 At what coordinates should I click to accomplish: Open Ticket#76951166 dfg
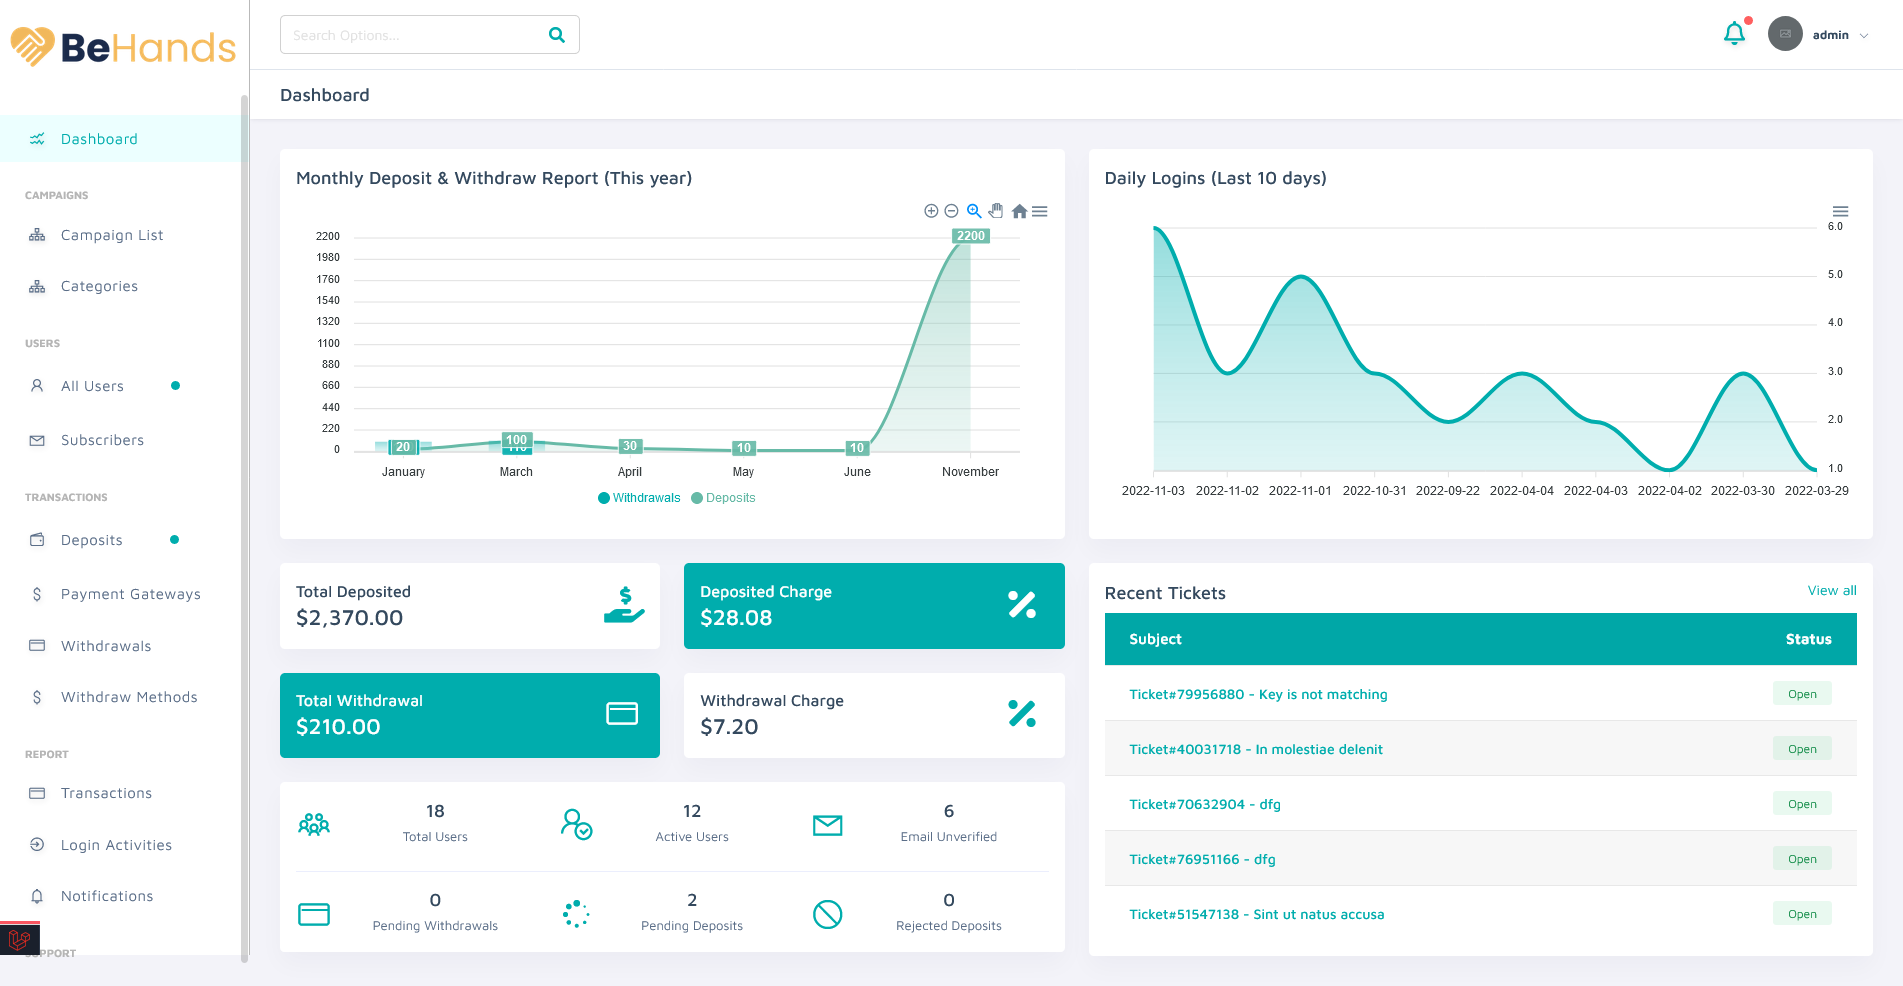pyautogui.click(x=1202, y=859)
